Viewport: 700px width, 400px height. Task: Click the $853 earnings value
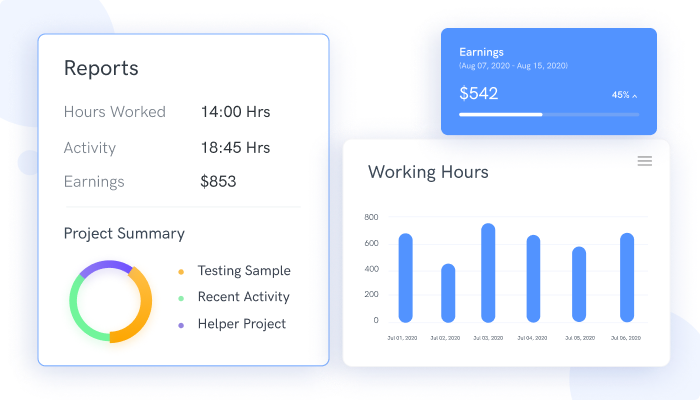(218, 181)
